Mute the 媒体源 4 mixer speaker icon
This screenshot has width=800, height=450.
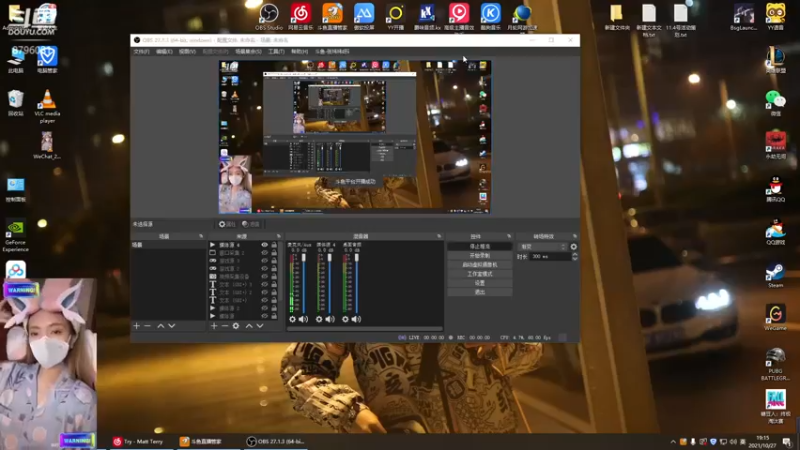tap(330, 319)
